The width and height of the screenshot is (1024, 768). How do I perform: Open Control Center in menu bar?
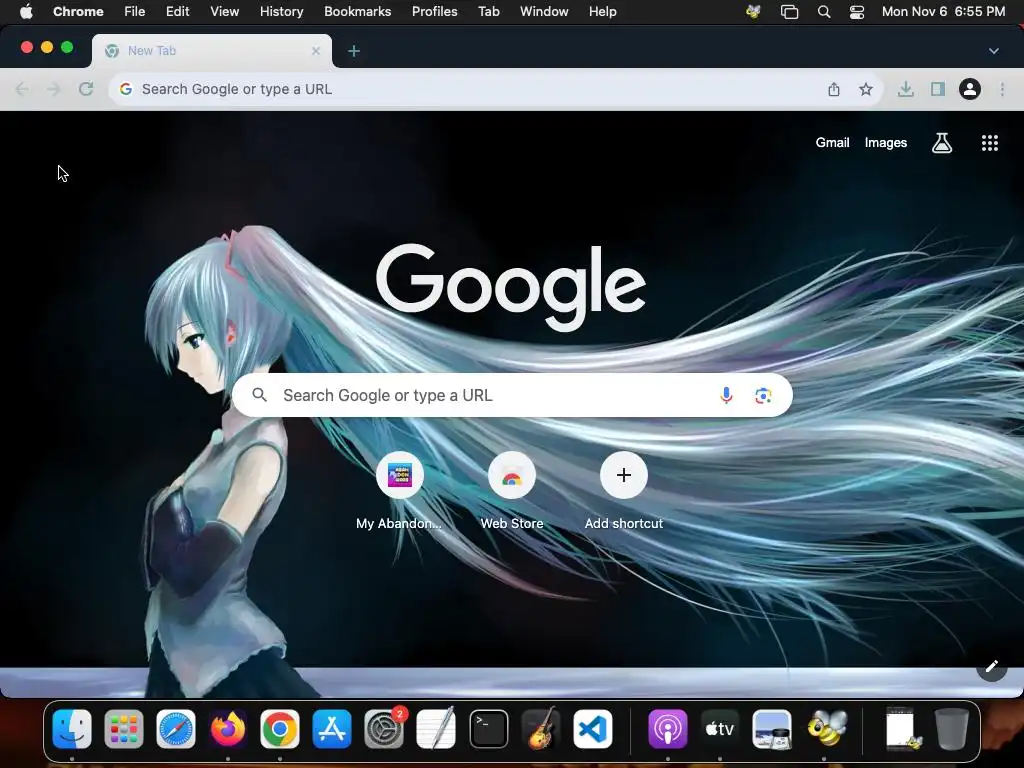click(x=857, y=12)
